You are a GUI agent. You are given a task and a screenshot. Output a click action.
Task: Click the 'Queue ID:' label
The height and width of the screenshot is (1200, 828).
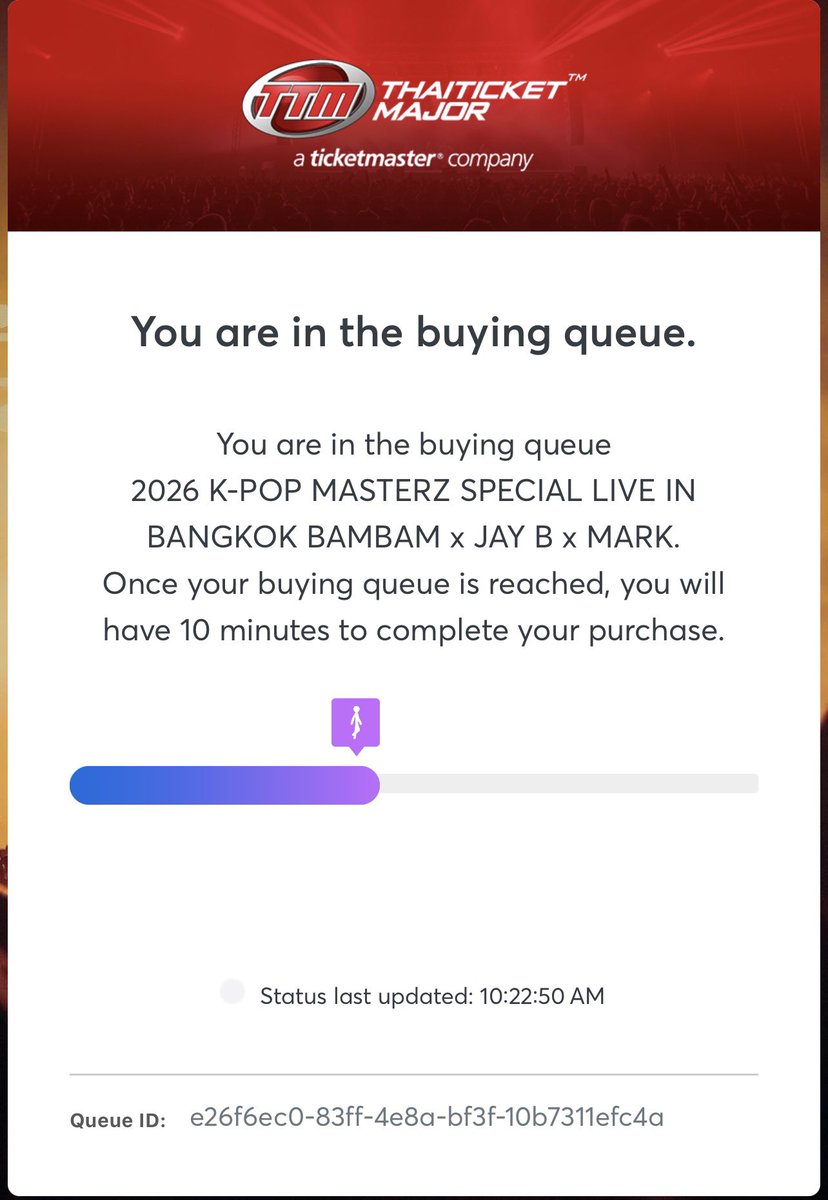coord(118,1120)
